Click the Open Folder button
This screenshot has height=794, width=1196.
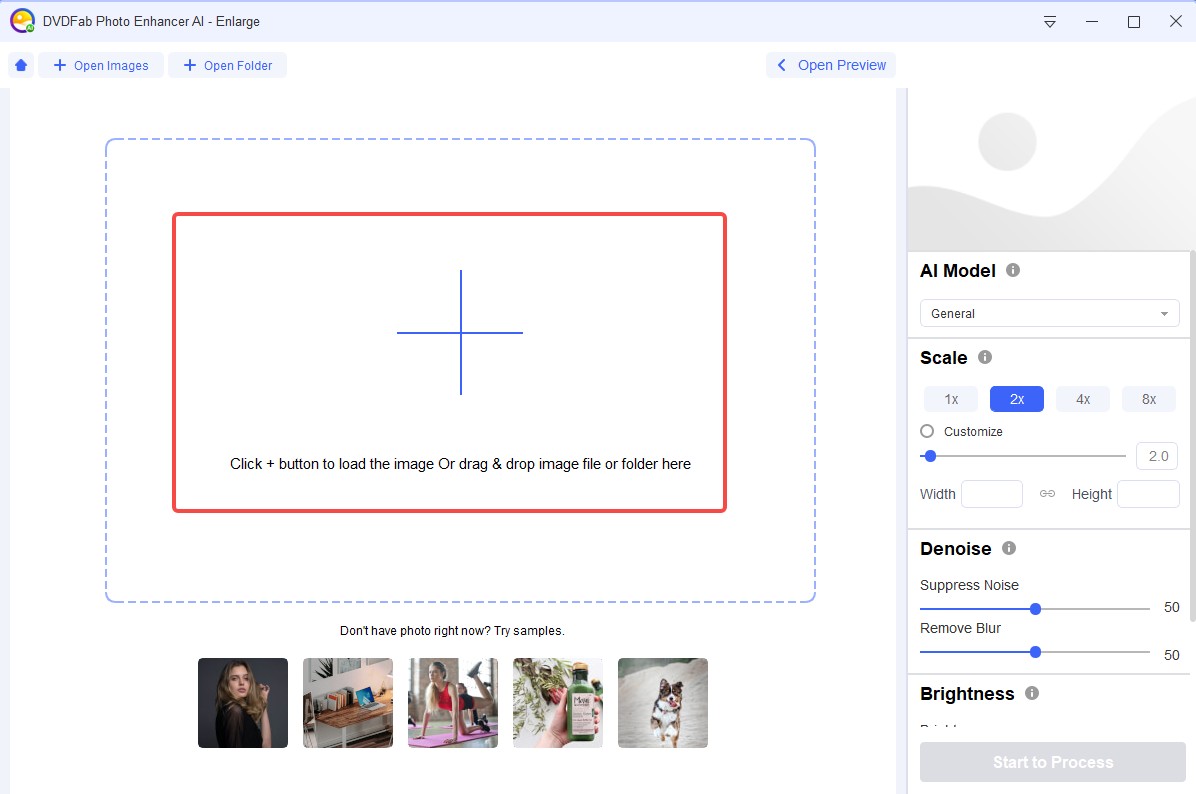[227, 64]
